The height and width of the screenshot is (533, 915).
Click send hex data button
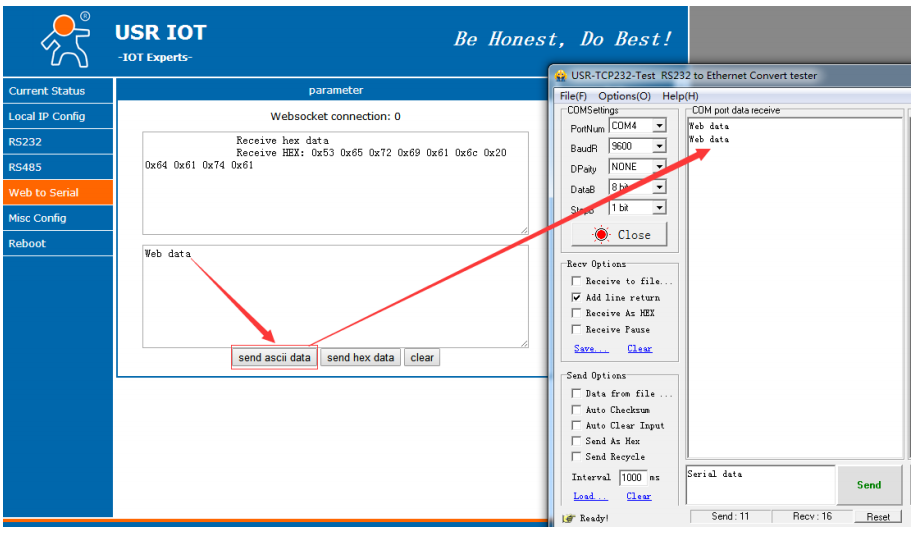coord(361,357)
